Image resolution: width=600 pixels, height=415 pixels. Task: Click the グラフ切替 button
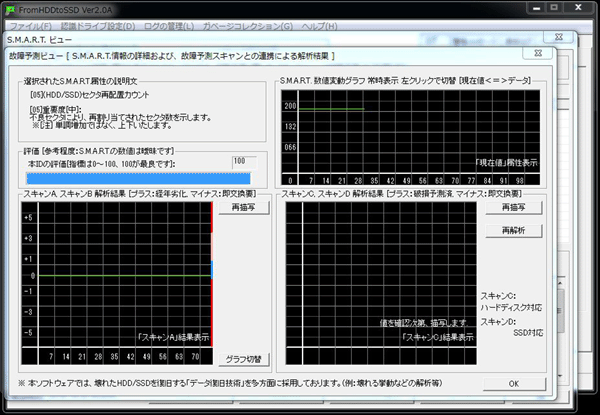click(x=244, y=360)
